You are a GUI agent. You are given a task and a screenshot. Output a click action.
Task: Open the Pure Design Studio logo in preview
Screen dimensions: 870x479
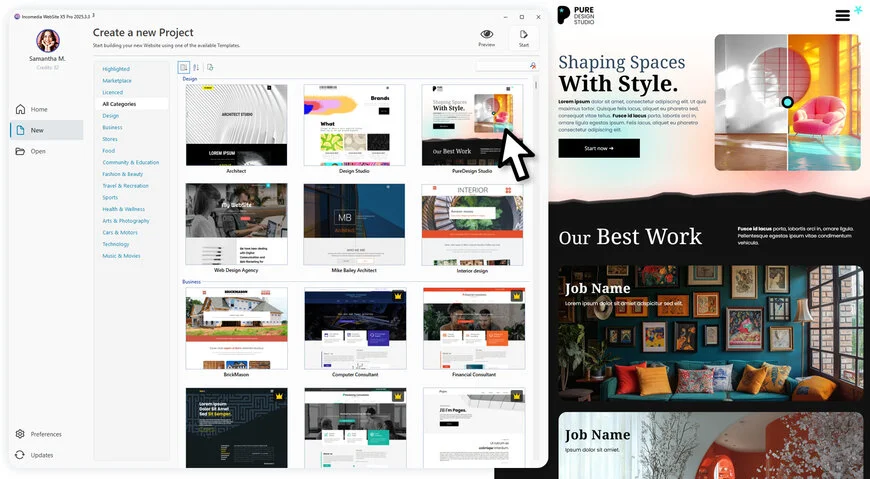click(576, 15)
